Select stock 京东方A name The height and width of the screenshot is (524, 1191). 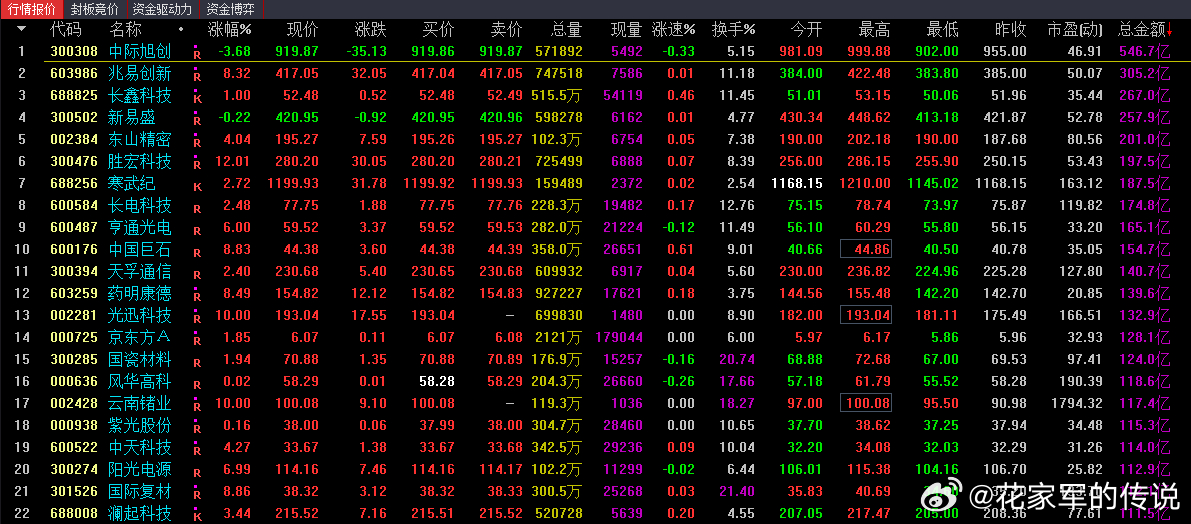[x=141, y=337]
